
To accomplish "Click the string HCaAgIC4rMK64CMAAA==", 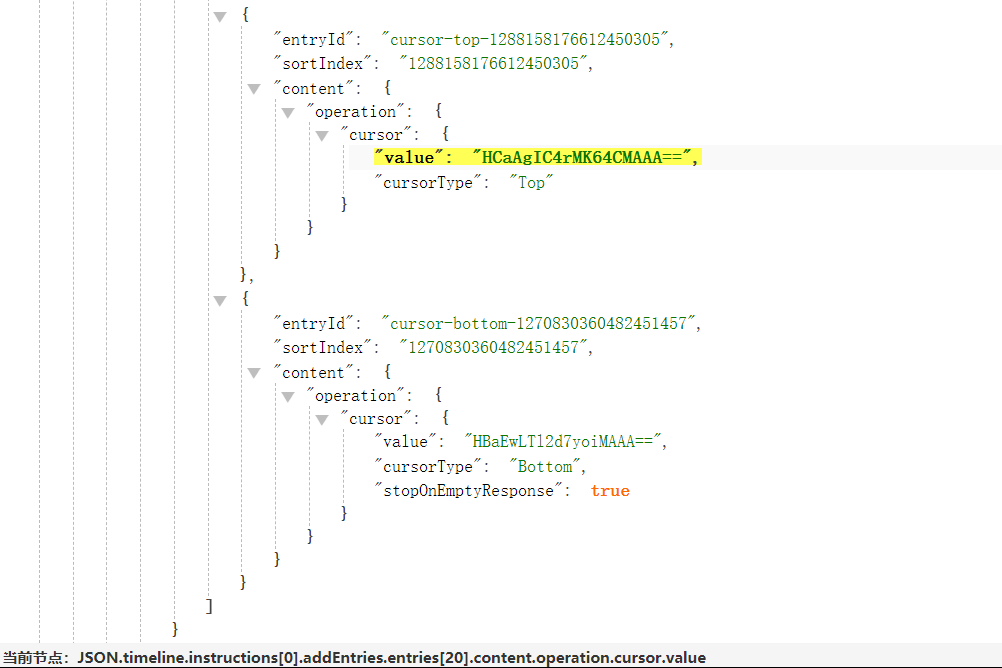I will tap(583, 158).
